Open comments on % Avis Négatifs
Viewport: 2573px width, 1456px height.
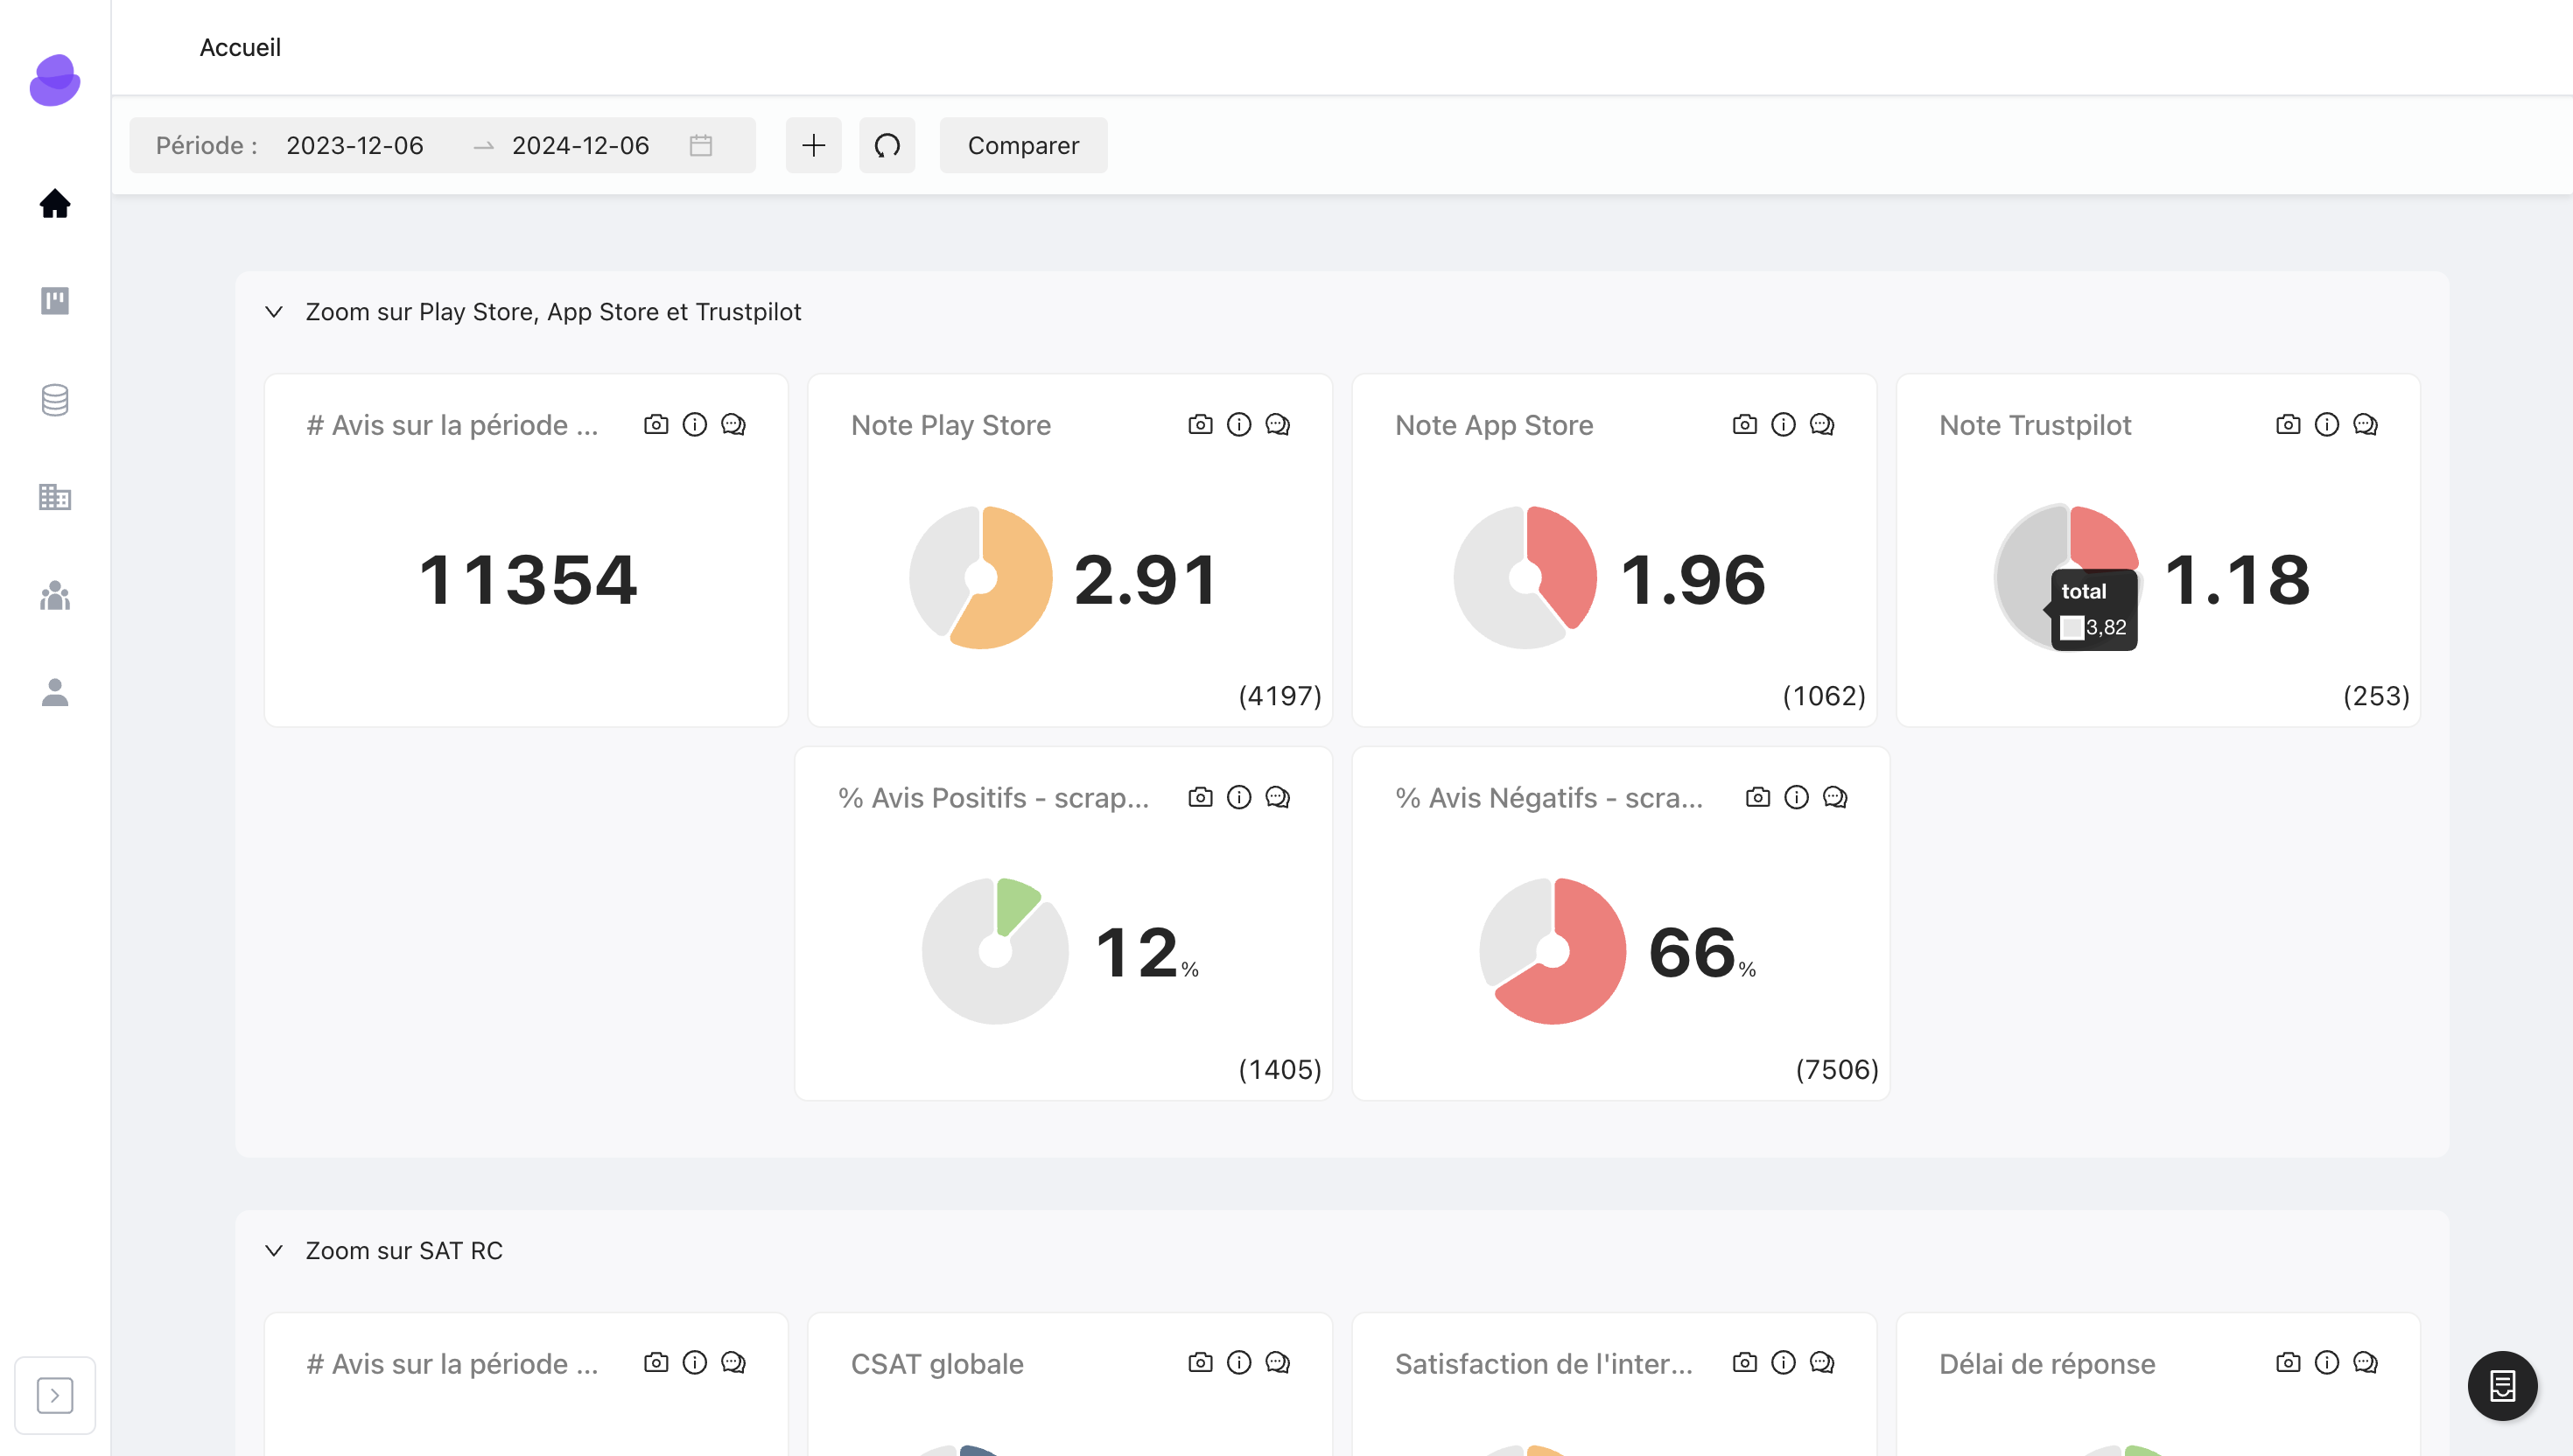[x=1835, y=797]
